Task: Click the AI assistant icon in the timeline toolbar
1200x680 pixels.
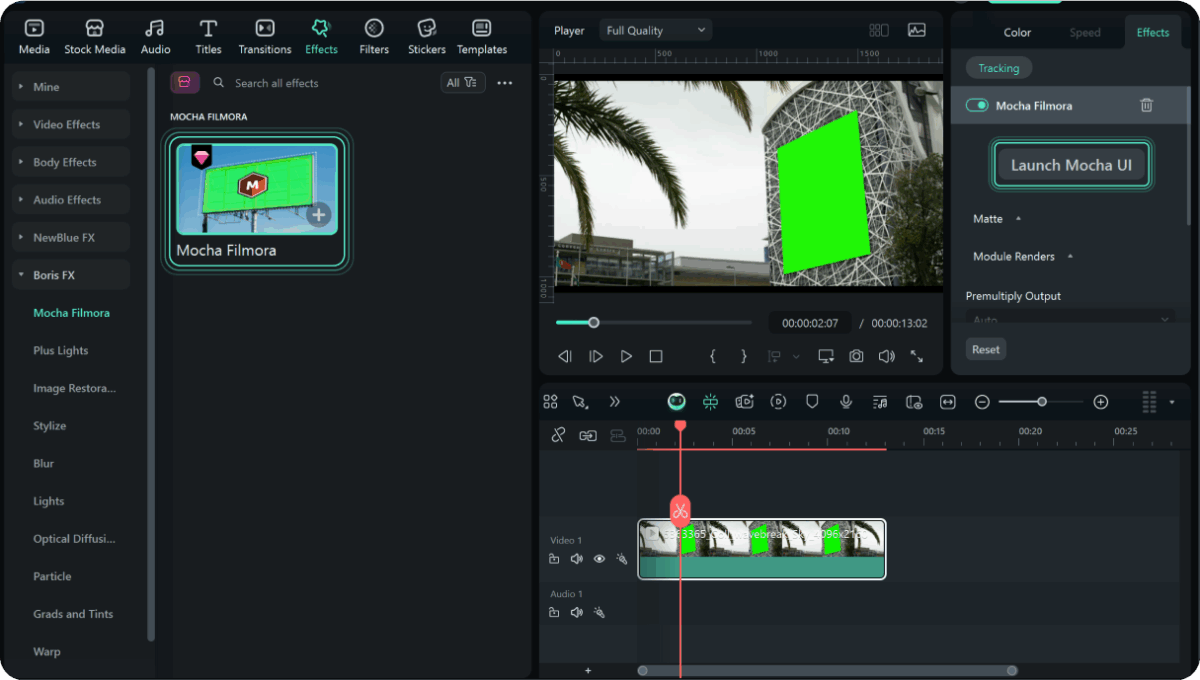Action: 676,401
